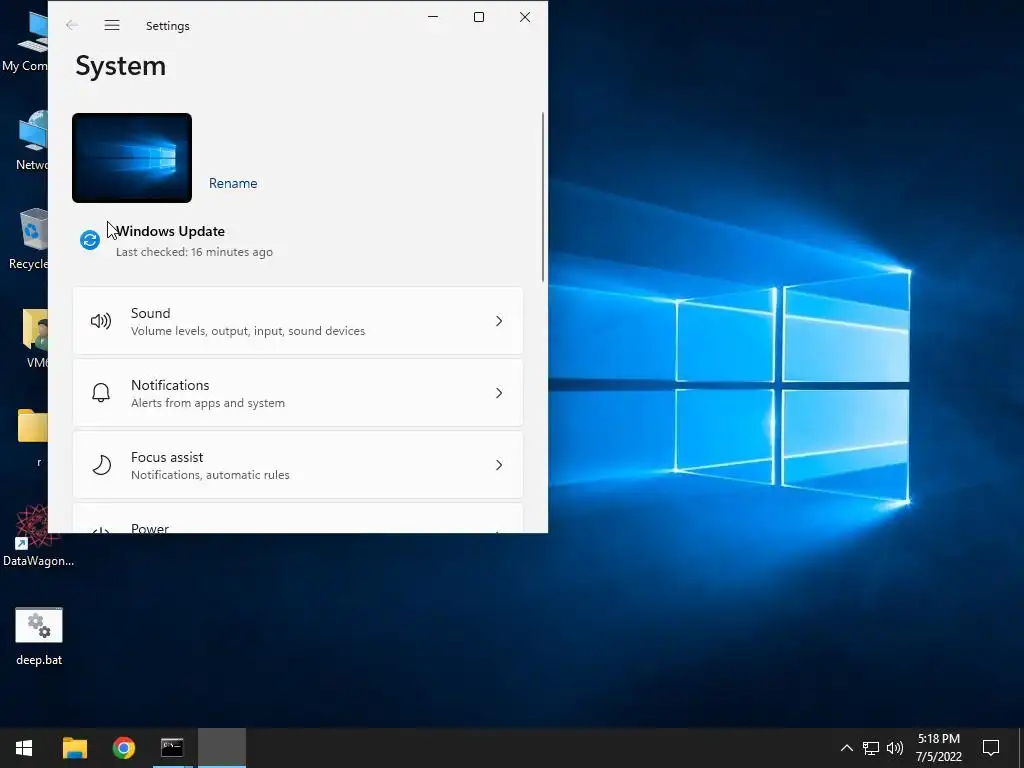The width and height of the screenshot is (1024, 768).
Task: Expand Sound with its chevron arrow
Action: click(x=499, y=321)
